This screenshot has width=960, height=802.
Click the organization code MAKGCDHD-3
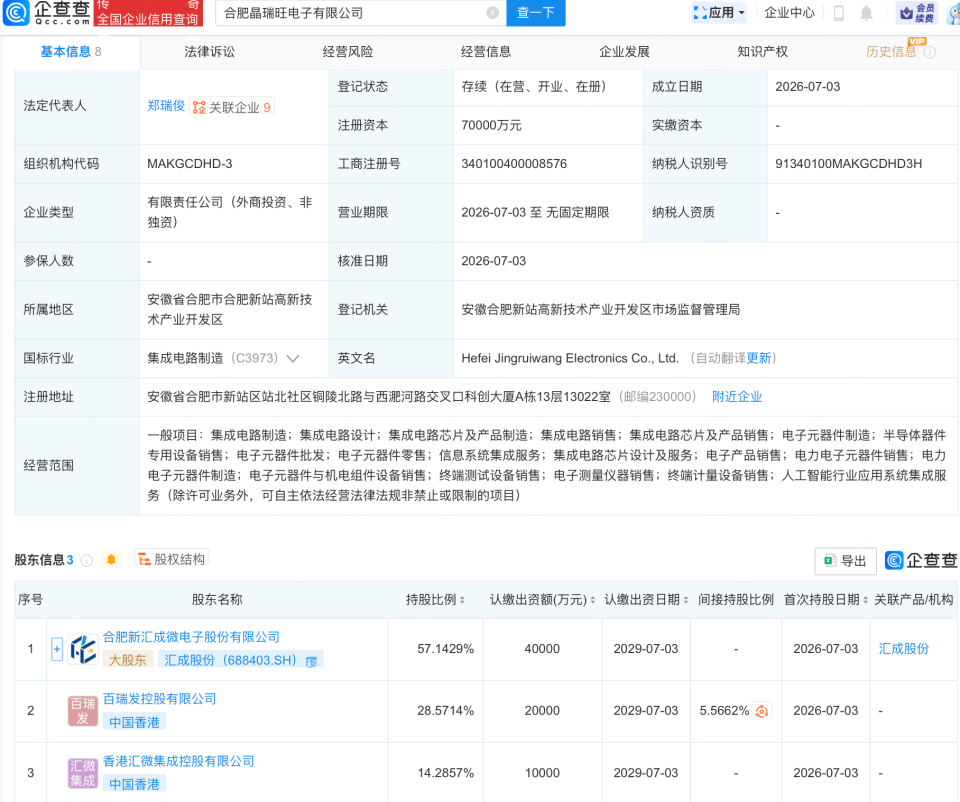pos(190,163)
